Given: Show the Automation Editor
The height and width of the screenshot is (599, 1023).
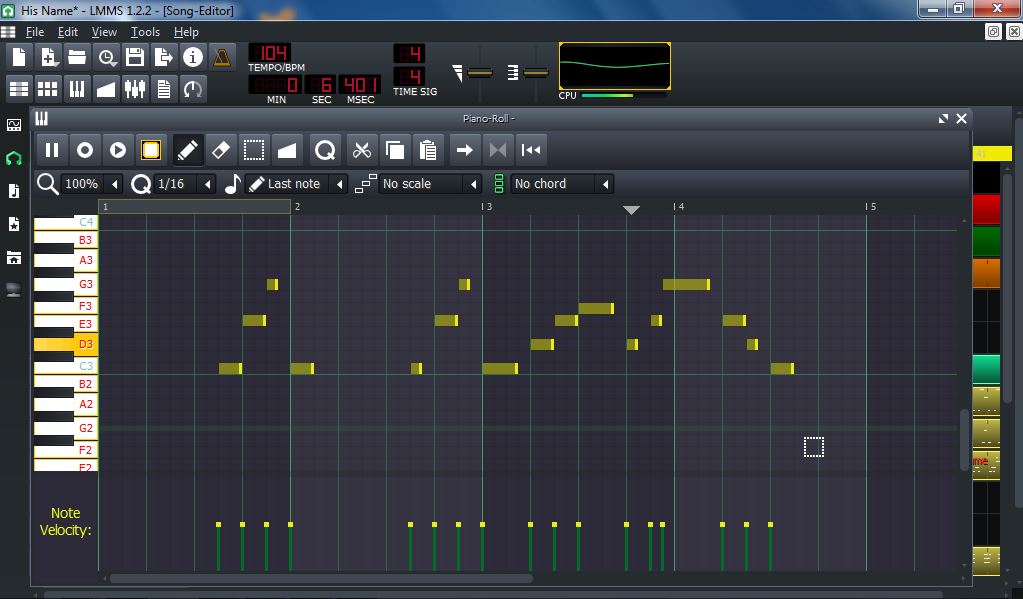Looking at the screenshot, I should [106, 89].
